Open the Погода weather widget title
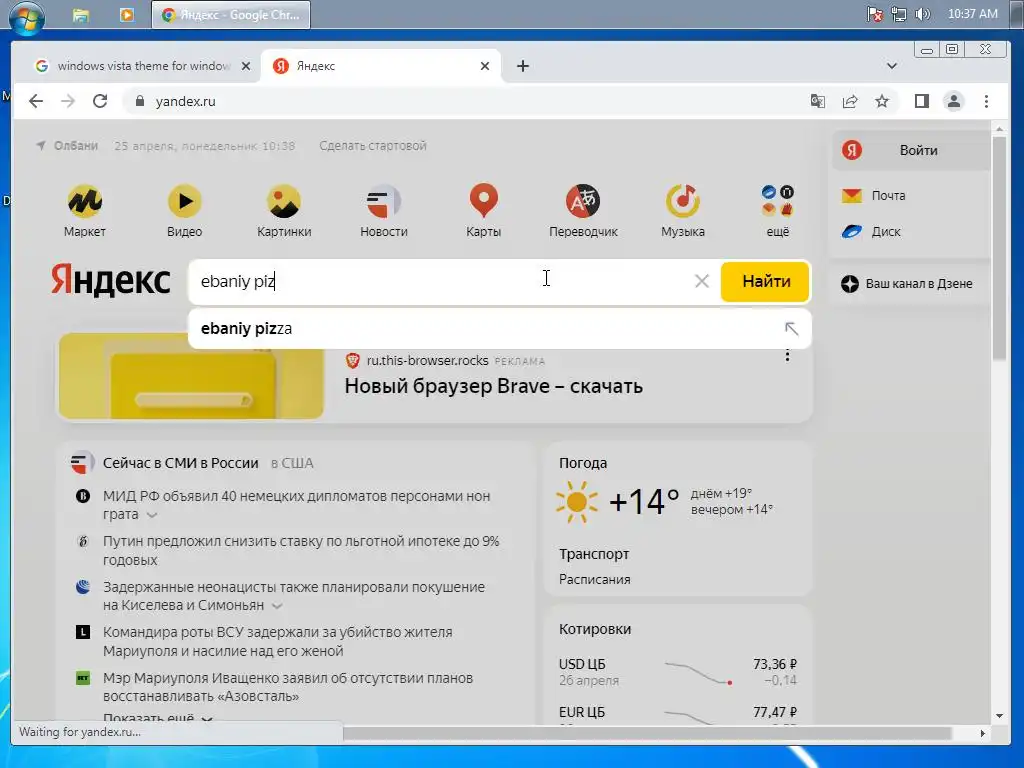1024x768 pixels. tap(583, 463)
